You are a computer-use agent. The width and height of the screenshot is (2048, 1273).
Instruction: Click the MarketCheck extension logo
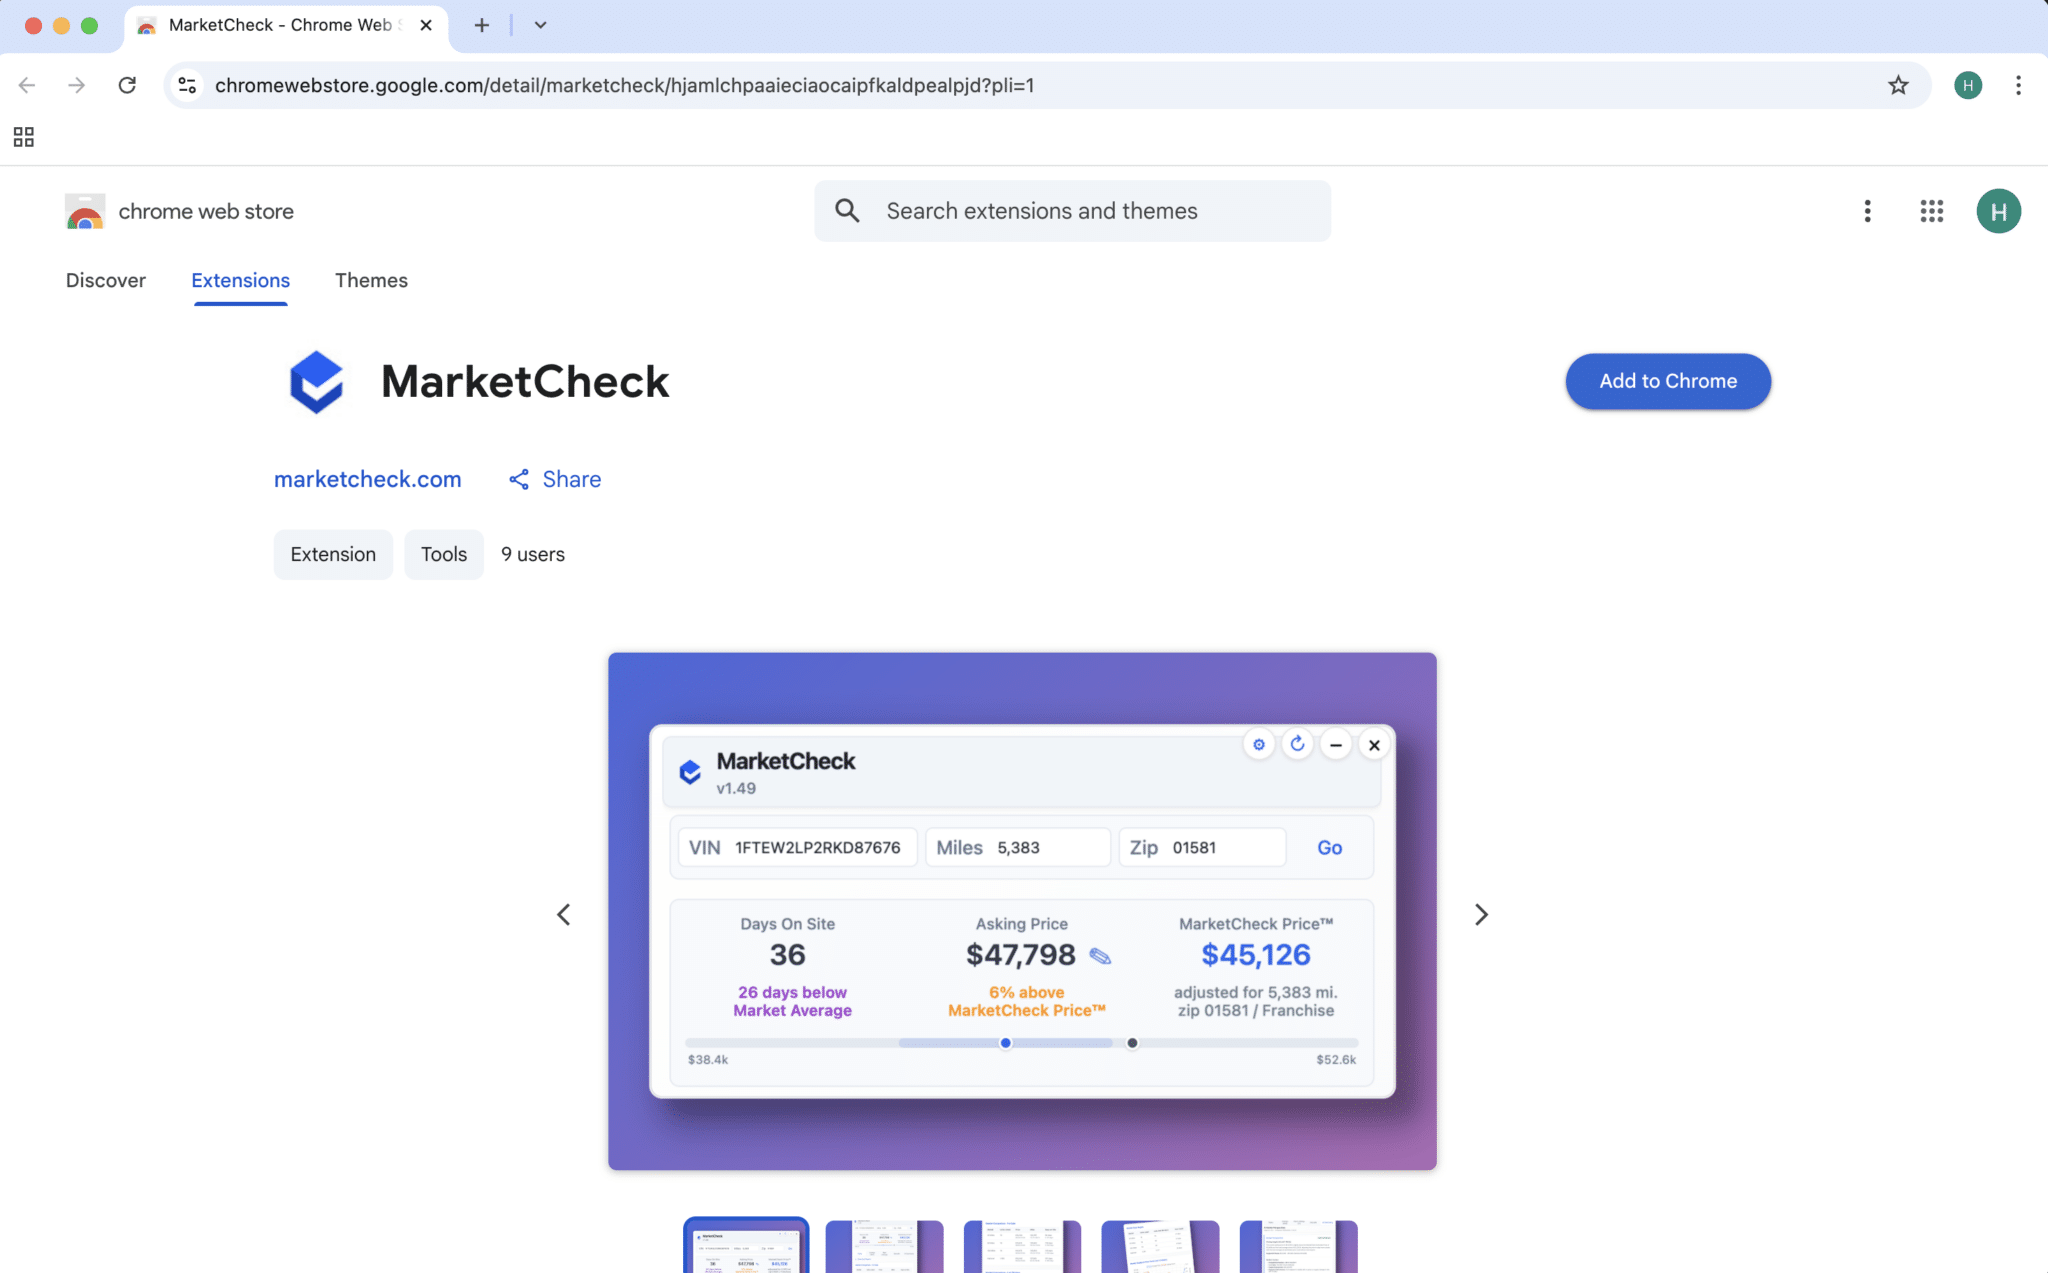316,381
